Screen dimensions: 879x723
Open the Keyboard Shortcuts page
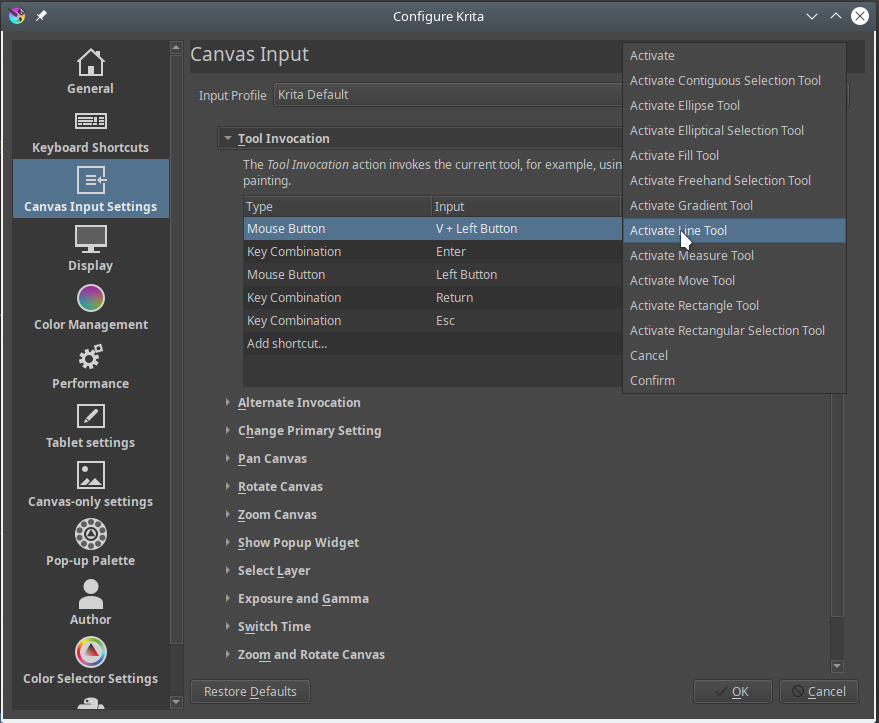click(x=90, y=130)
